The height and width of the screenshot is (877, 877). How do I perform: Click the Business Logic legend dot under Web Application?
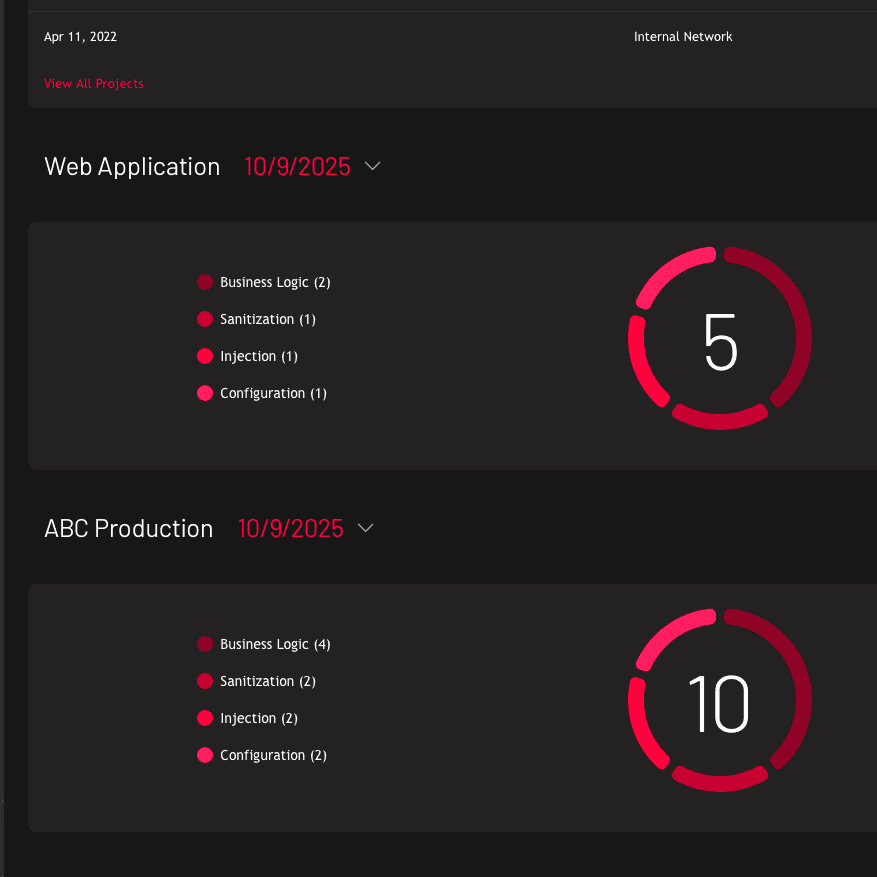[205, 282]
